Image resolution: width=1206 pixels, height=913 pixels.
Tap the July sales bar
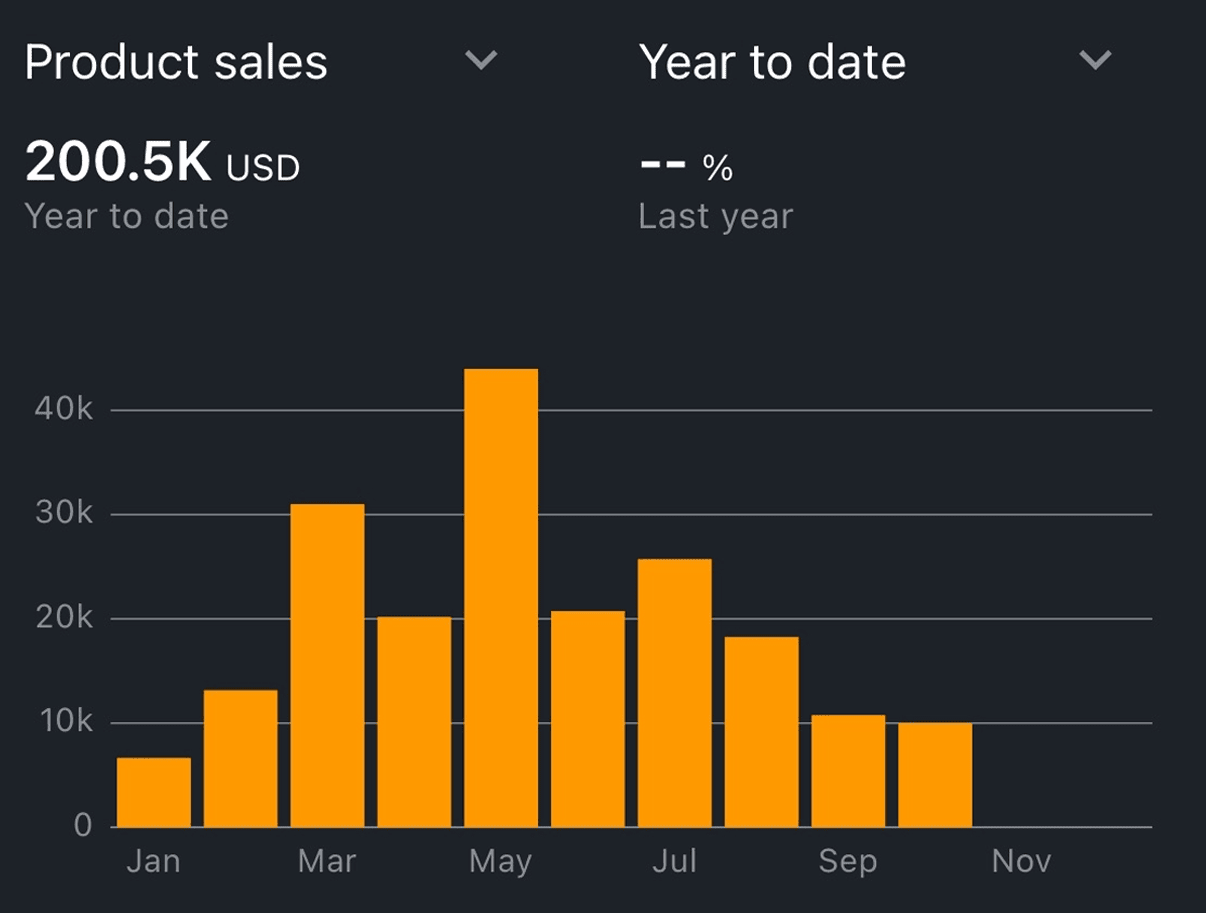pos(675,692)
